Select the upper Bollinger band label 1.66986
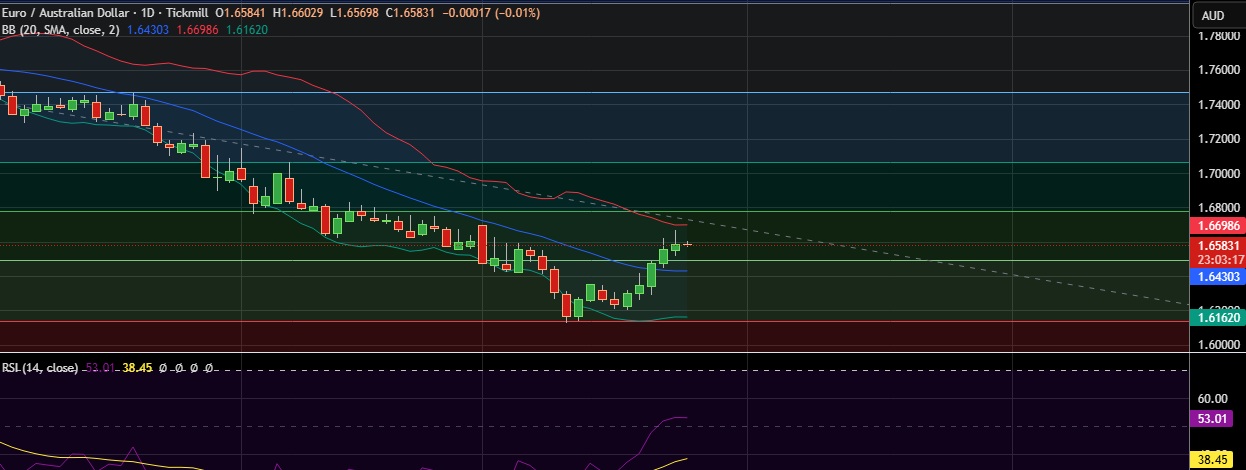Image resolution: width=1246 pixels, height=470 pixels. tap(1217, 227)
